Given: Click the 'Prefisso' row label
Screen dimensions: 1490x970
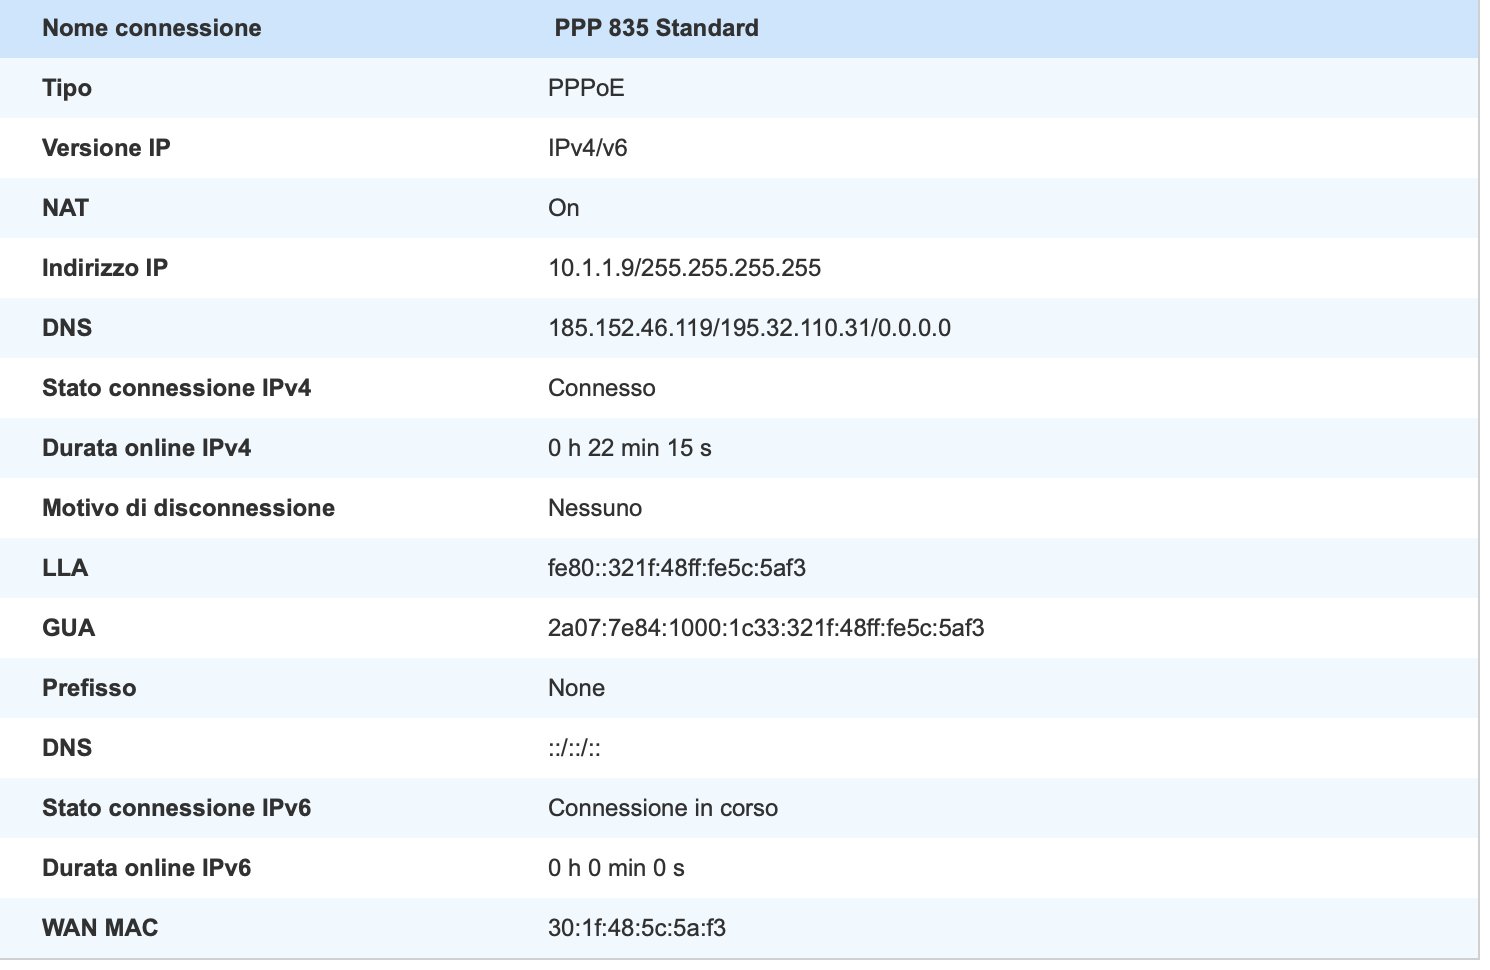Looking at the screenshot, I should coord(89,688).
